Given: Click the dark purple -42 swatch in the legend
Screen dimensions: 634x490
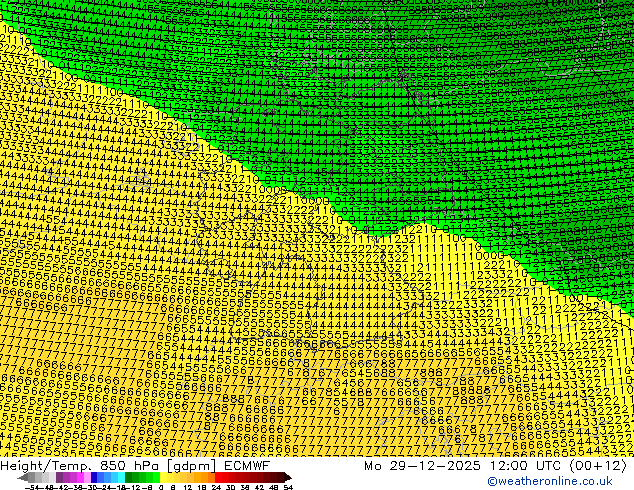Looking at the screenshot, I should coord(59,477).
